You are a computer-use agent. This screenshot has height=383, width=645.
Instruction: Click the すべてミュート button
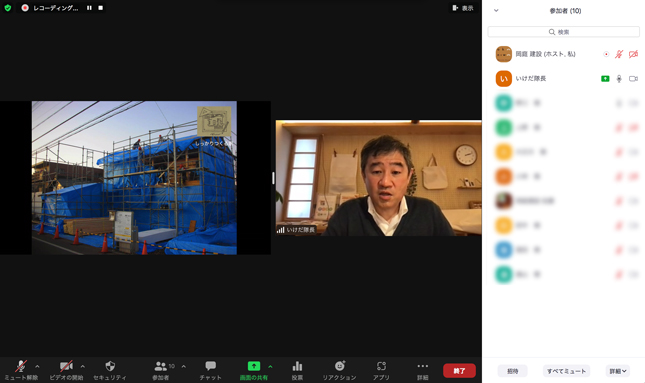pos(566,371)
